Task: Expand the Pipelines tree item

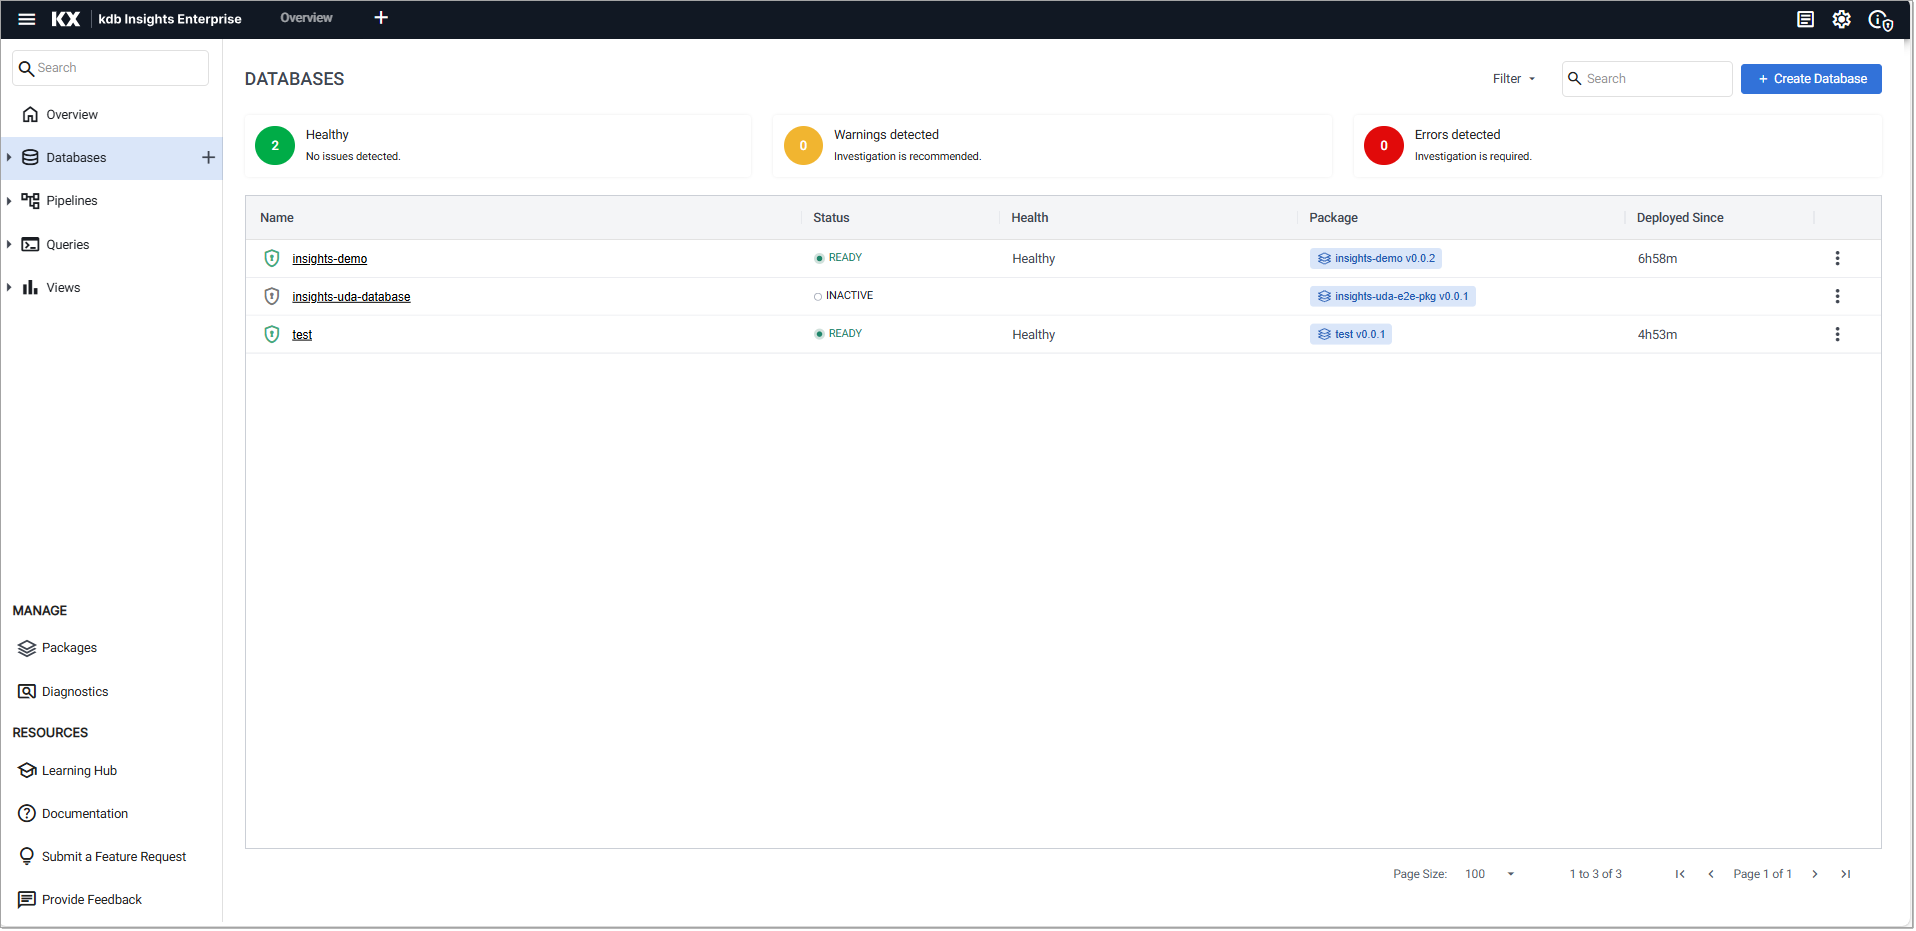Action: click(9, 201)
